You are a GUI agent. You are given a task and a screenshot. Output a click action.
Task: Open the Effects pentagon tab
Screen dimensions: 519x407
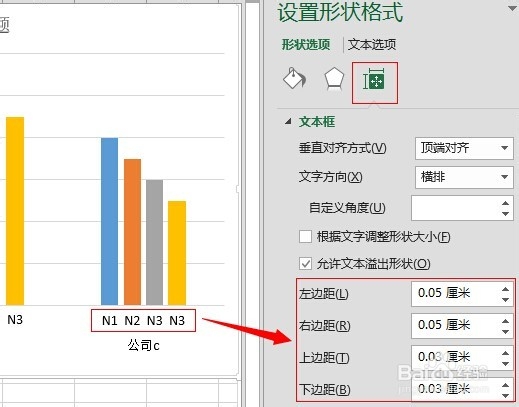[334, 79]
